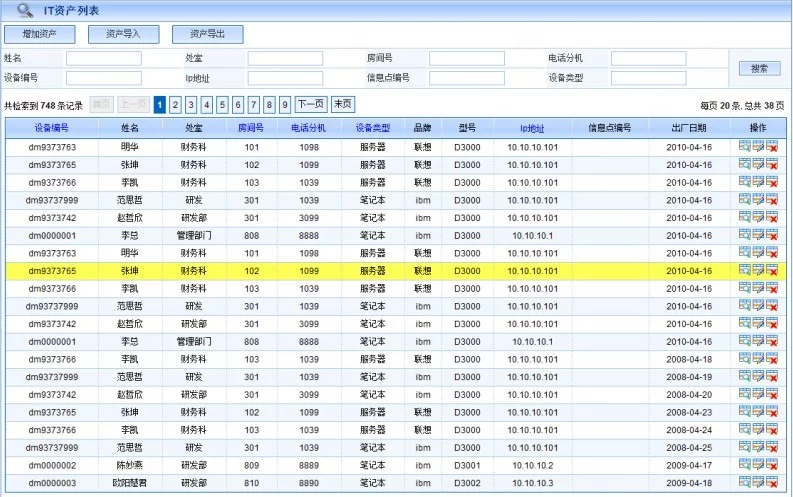
Task: Open view icon for the 2009-04-18 row
Action: (x=746, y=482)
